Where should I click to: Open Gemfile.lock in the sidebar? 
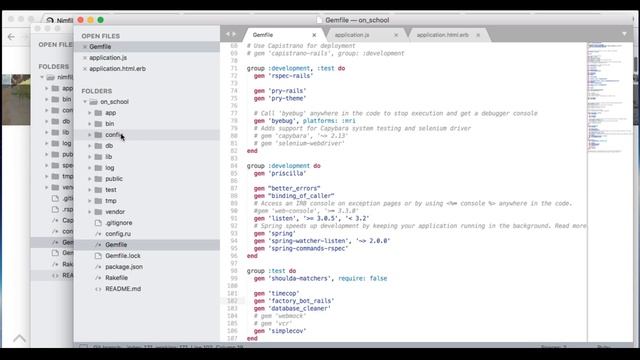123,256
